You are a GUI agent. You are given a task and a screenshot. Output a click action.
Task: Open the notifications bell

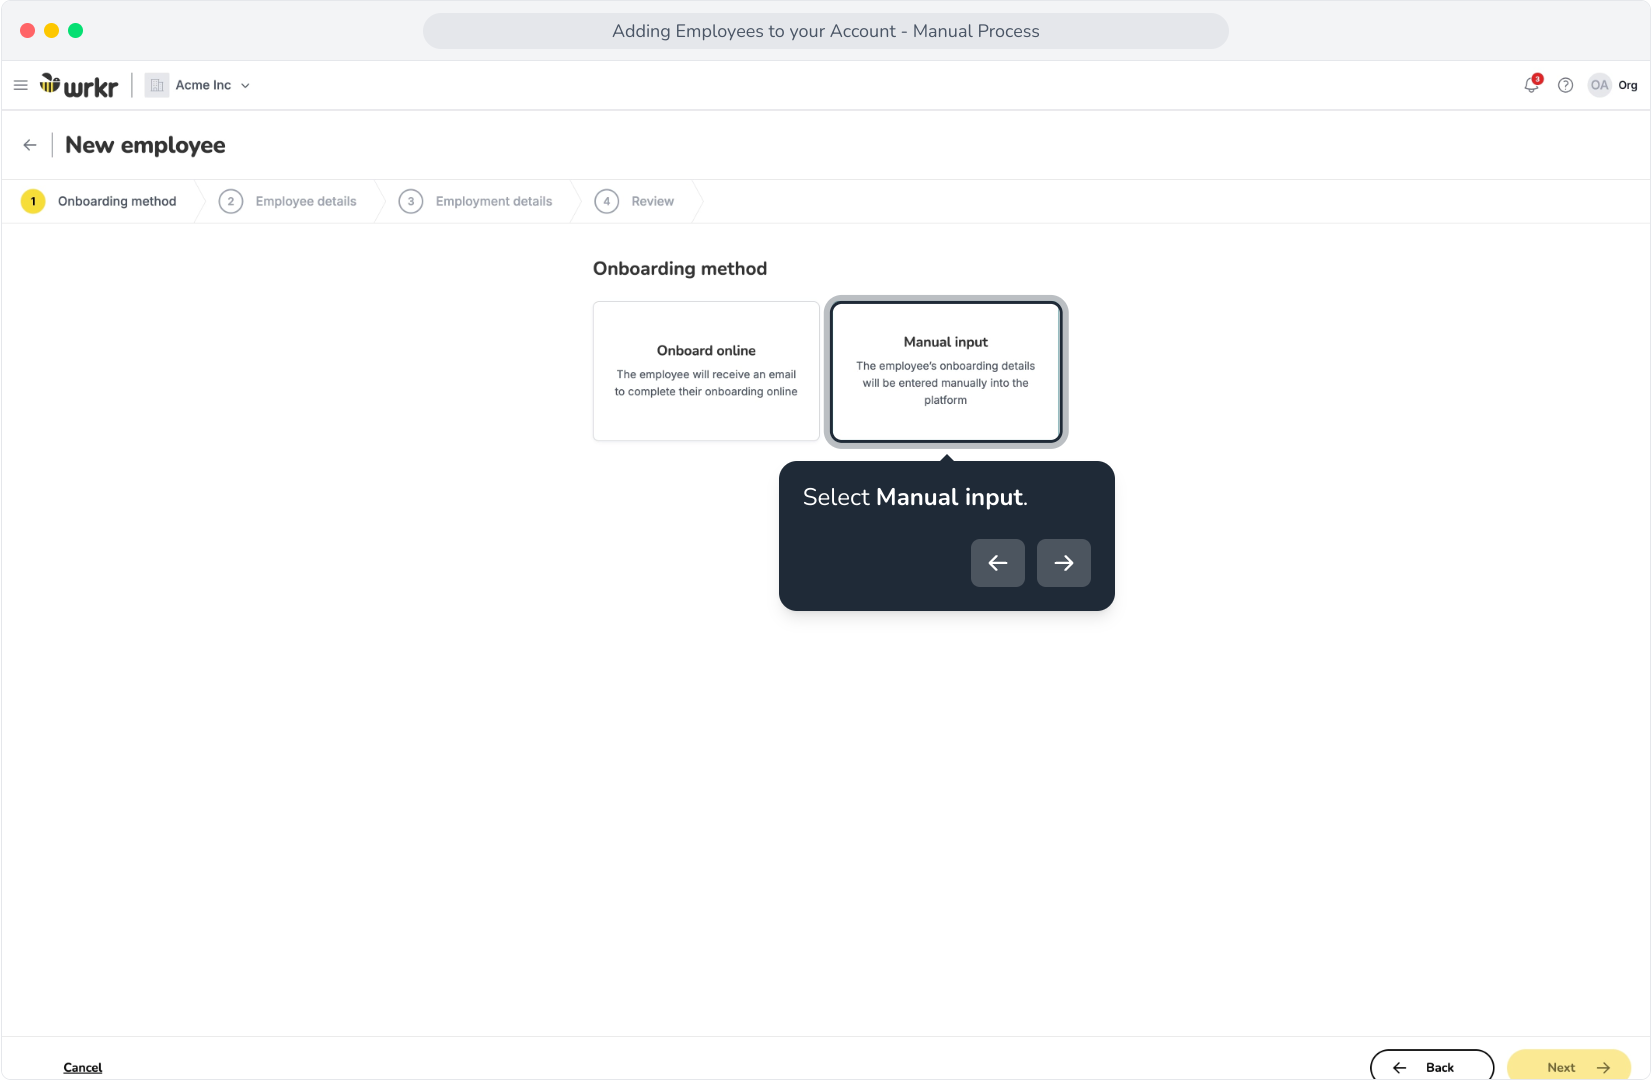(1532, 85)
